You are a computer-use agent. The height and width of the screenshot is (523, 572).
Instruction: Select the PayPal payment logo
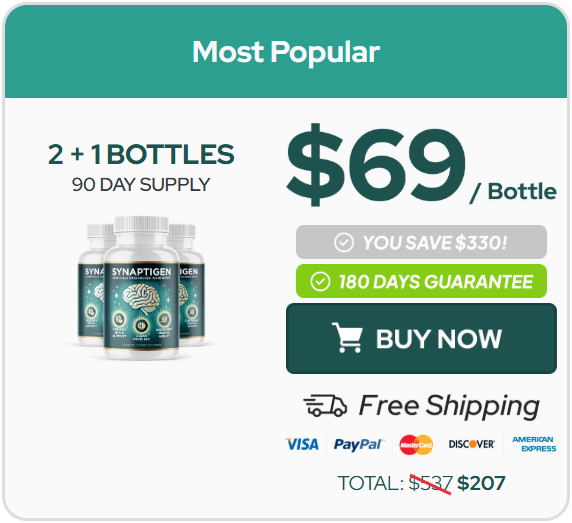click(x=358, y=445)
